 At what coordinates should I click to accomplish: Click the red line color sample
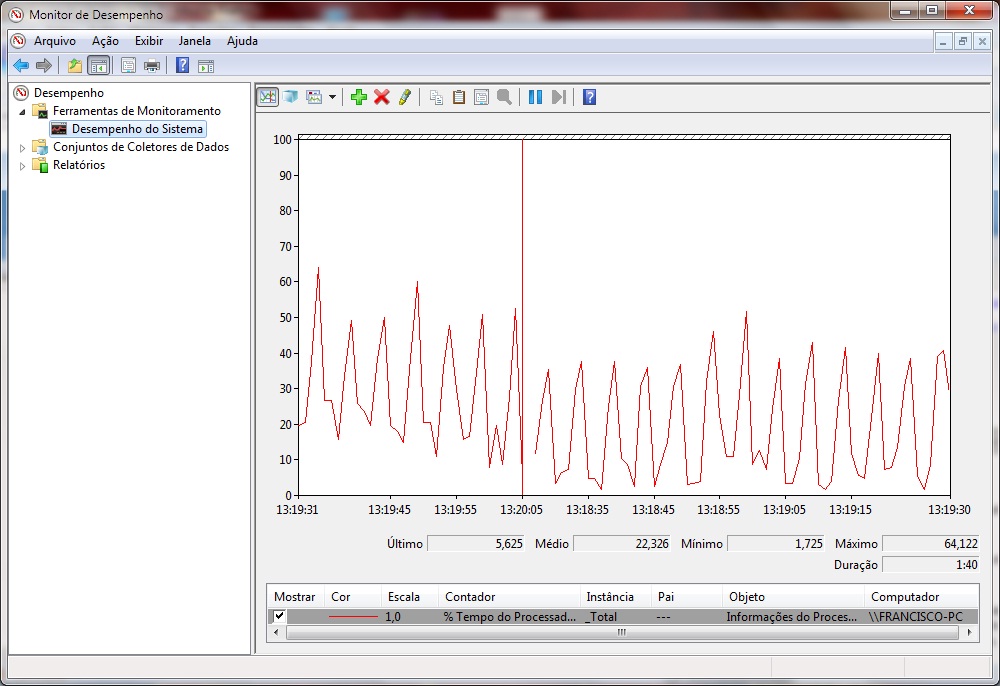[x=353, y=617]
